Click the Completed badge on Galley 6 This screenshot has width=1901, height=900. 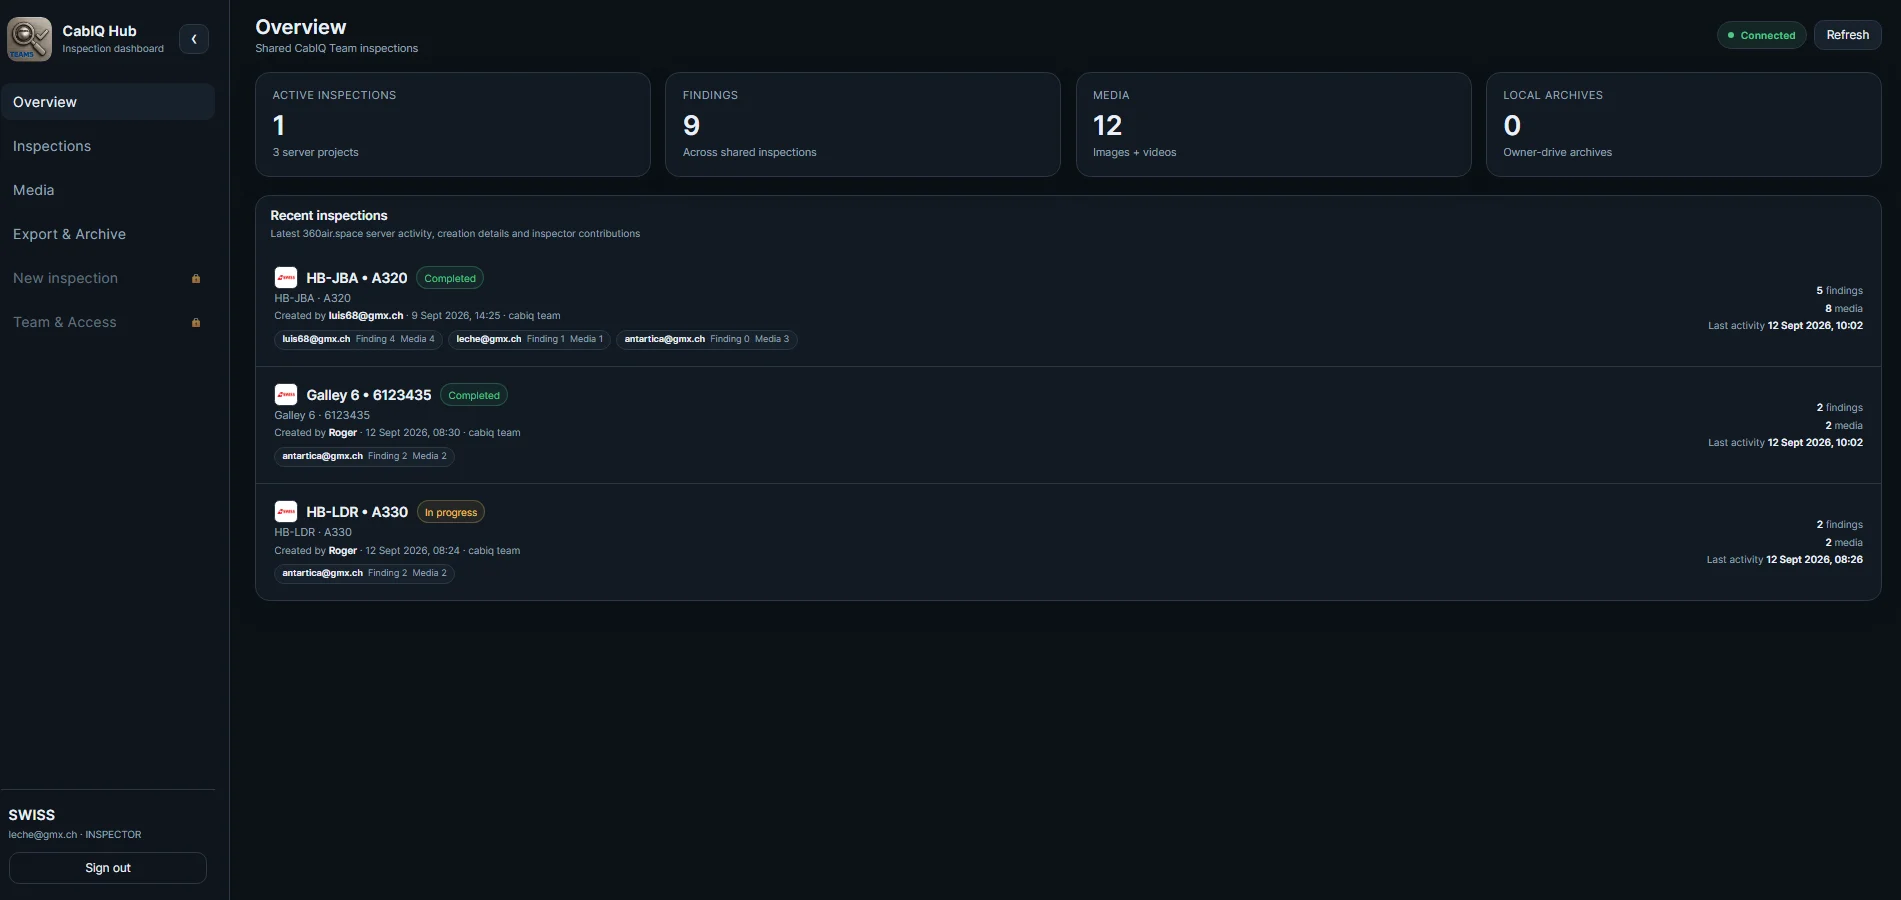click(474, 395)
